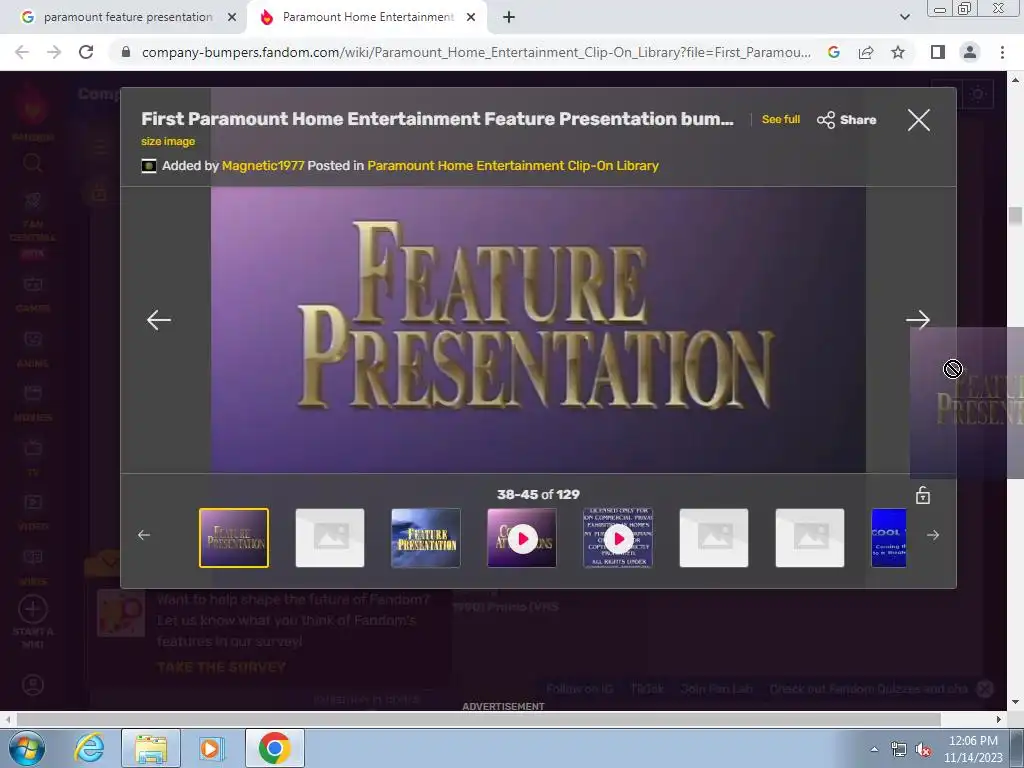Image resolution: width=1024 pixels, height=768 pixels.
Task: Click the Chrome icon in the taskbar
Action: [275, 748]
